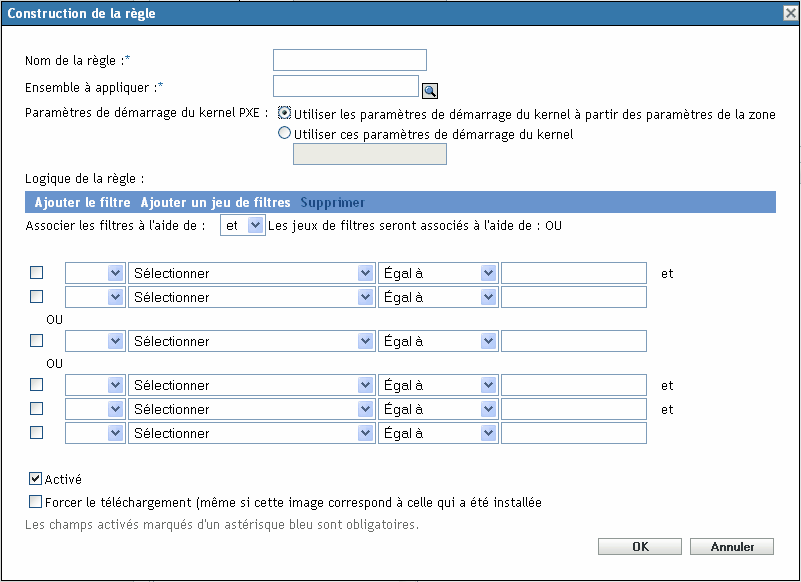Close the Construction de la règle dialog
The image size is (801, 582).
[790, 13]
